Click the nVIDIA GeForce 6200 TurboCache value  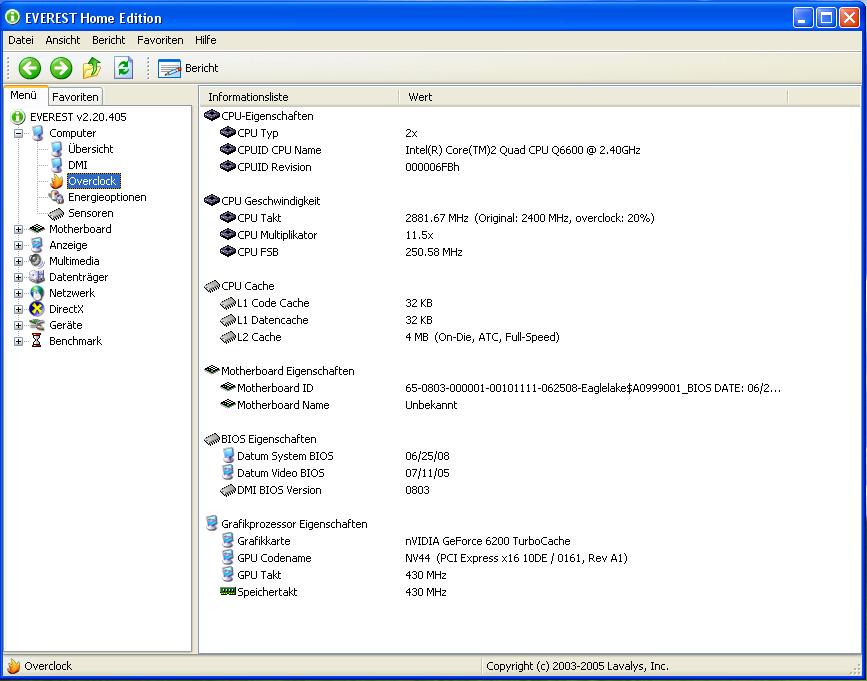(x=488, y=541)
